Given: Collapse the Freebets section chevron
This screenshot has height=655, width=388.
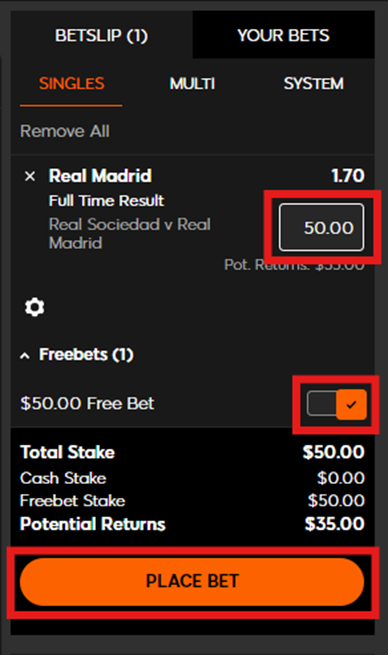Looking at the screenshot, I should [x=25, y=356].
